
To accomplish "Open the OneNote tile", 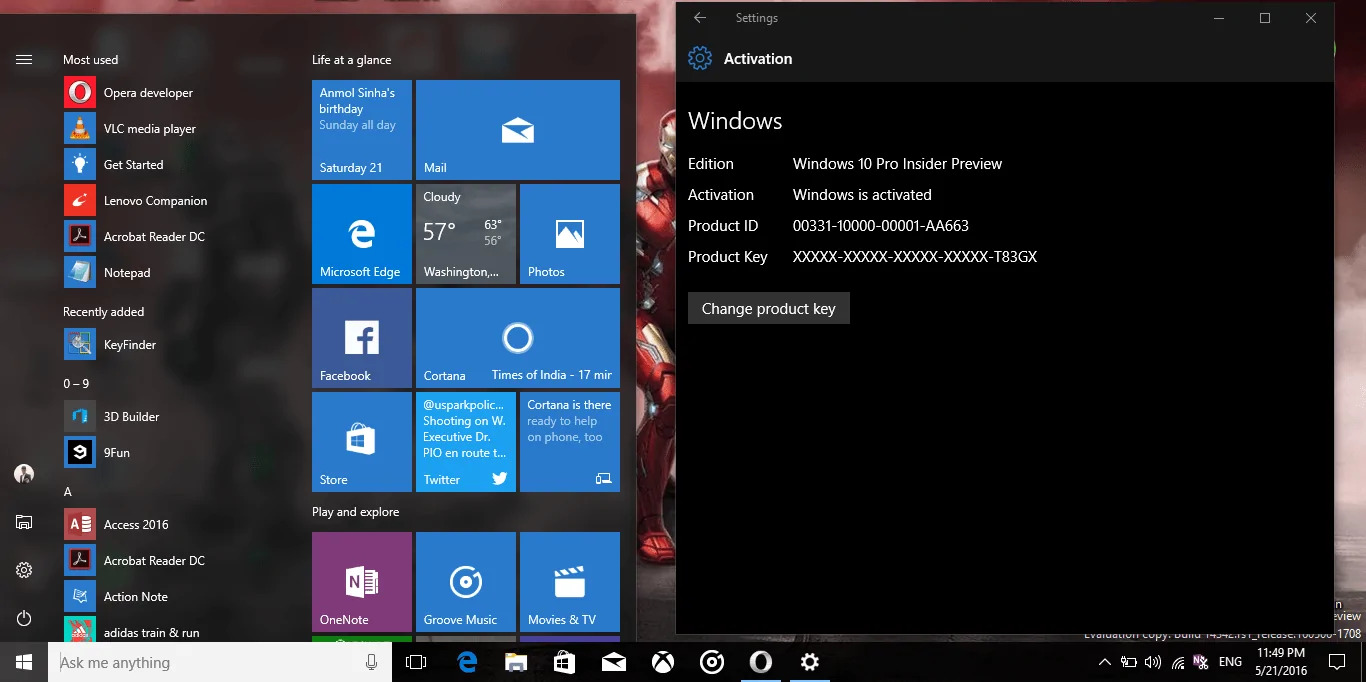I will point(362,582).
